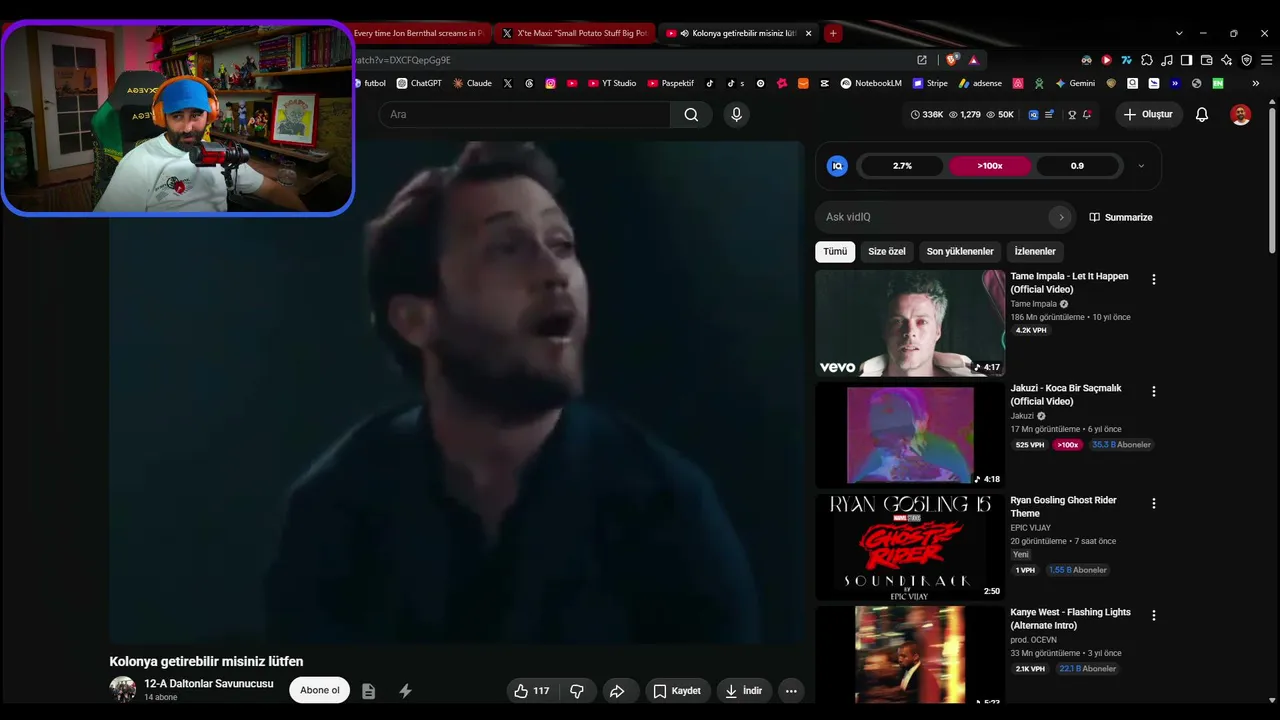Click the Brave Rewards triangle icon
1280x720 pixels.
(x=973, y=60)
